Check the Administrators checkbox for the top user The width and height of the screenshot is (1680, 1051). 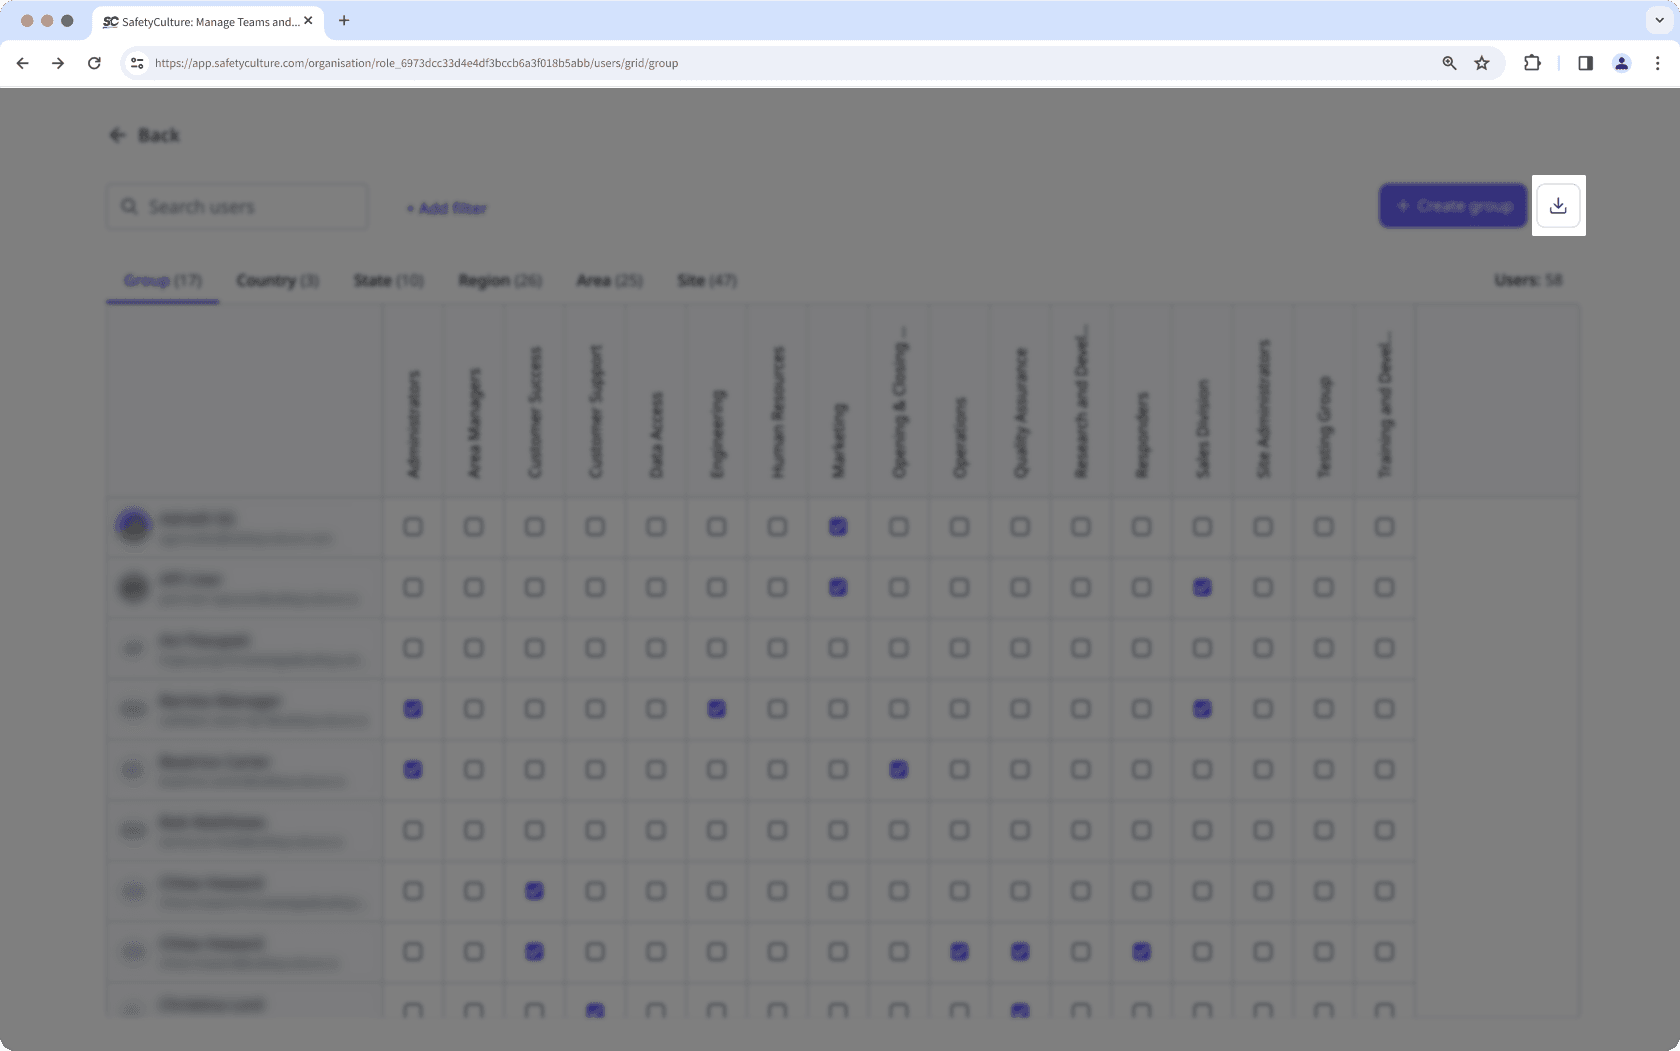[413, 527]
